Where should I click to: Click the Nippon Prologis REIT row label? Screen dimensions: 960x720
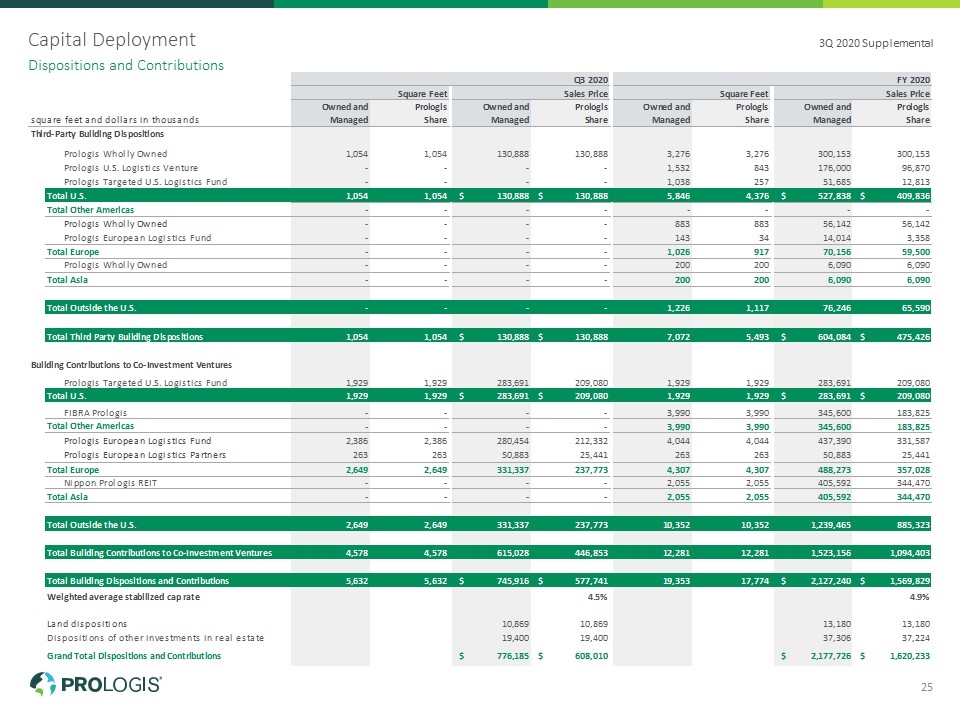(x=111, y=483)
